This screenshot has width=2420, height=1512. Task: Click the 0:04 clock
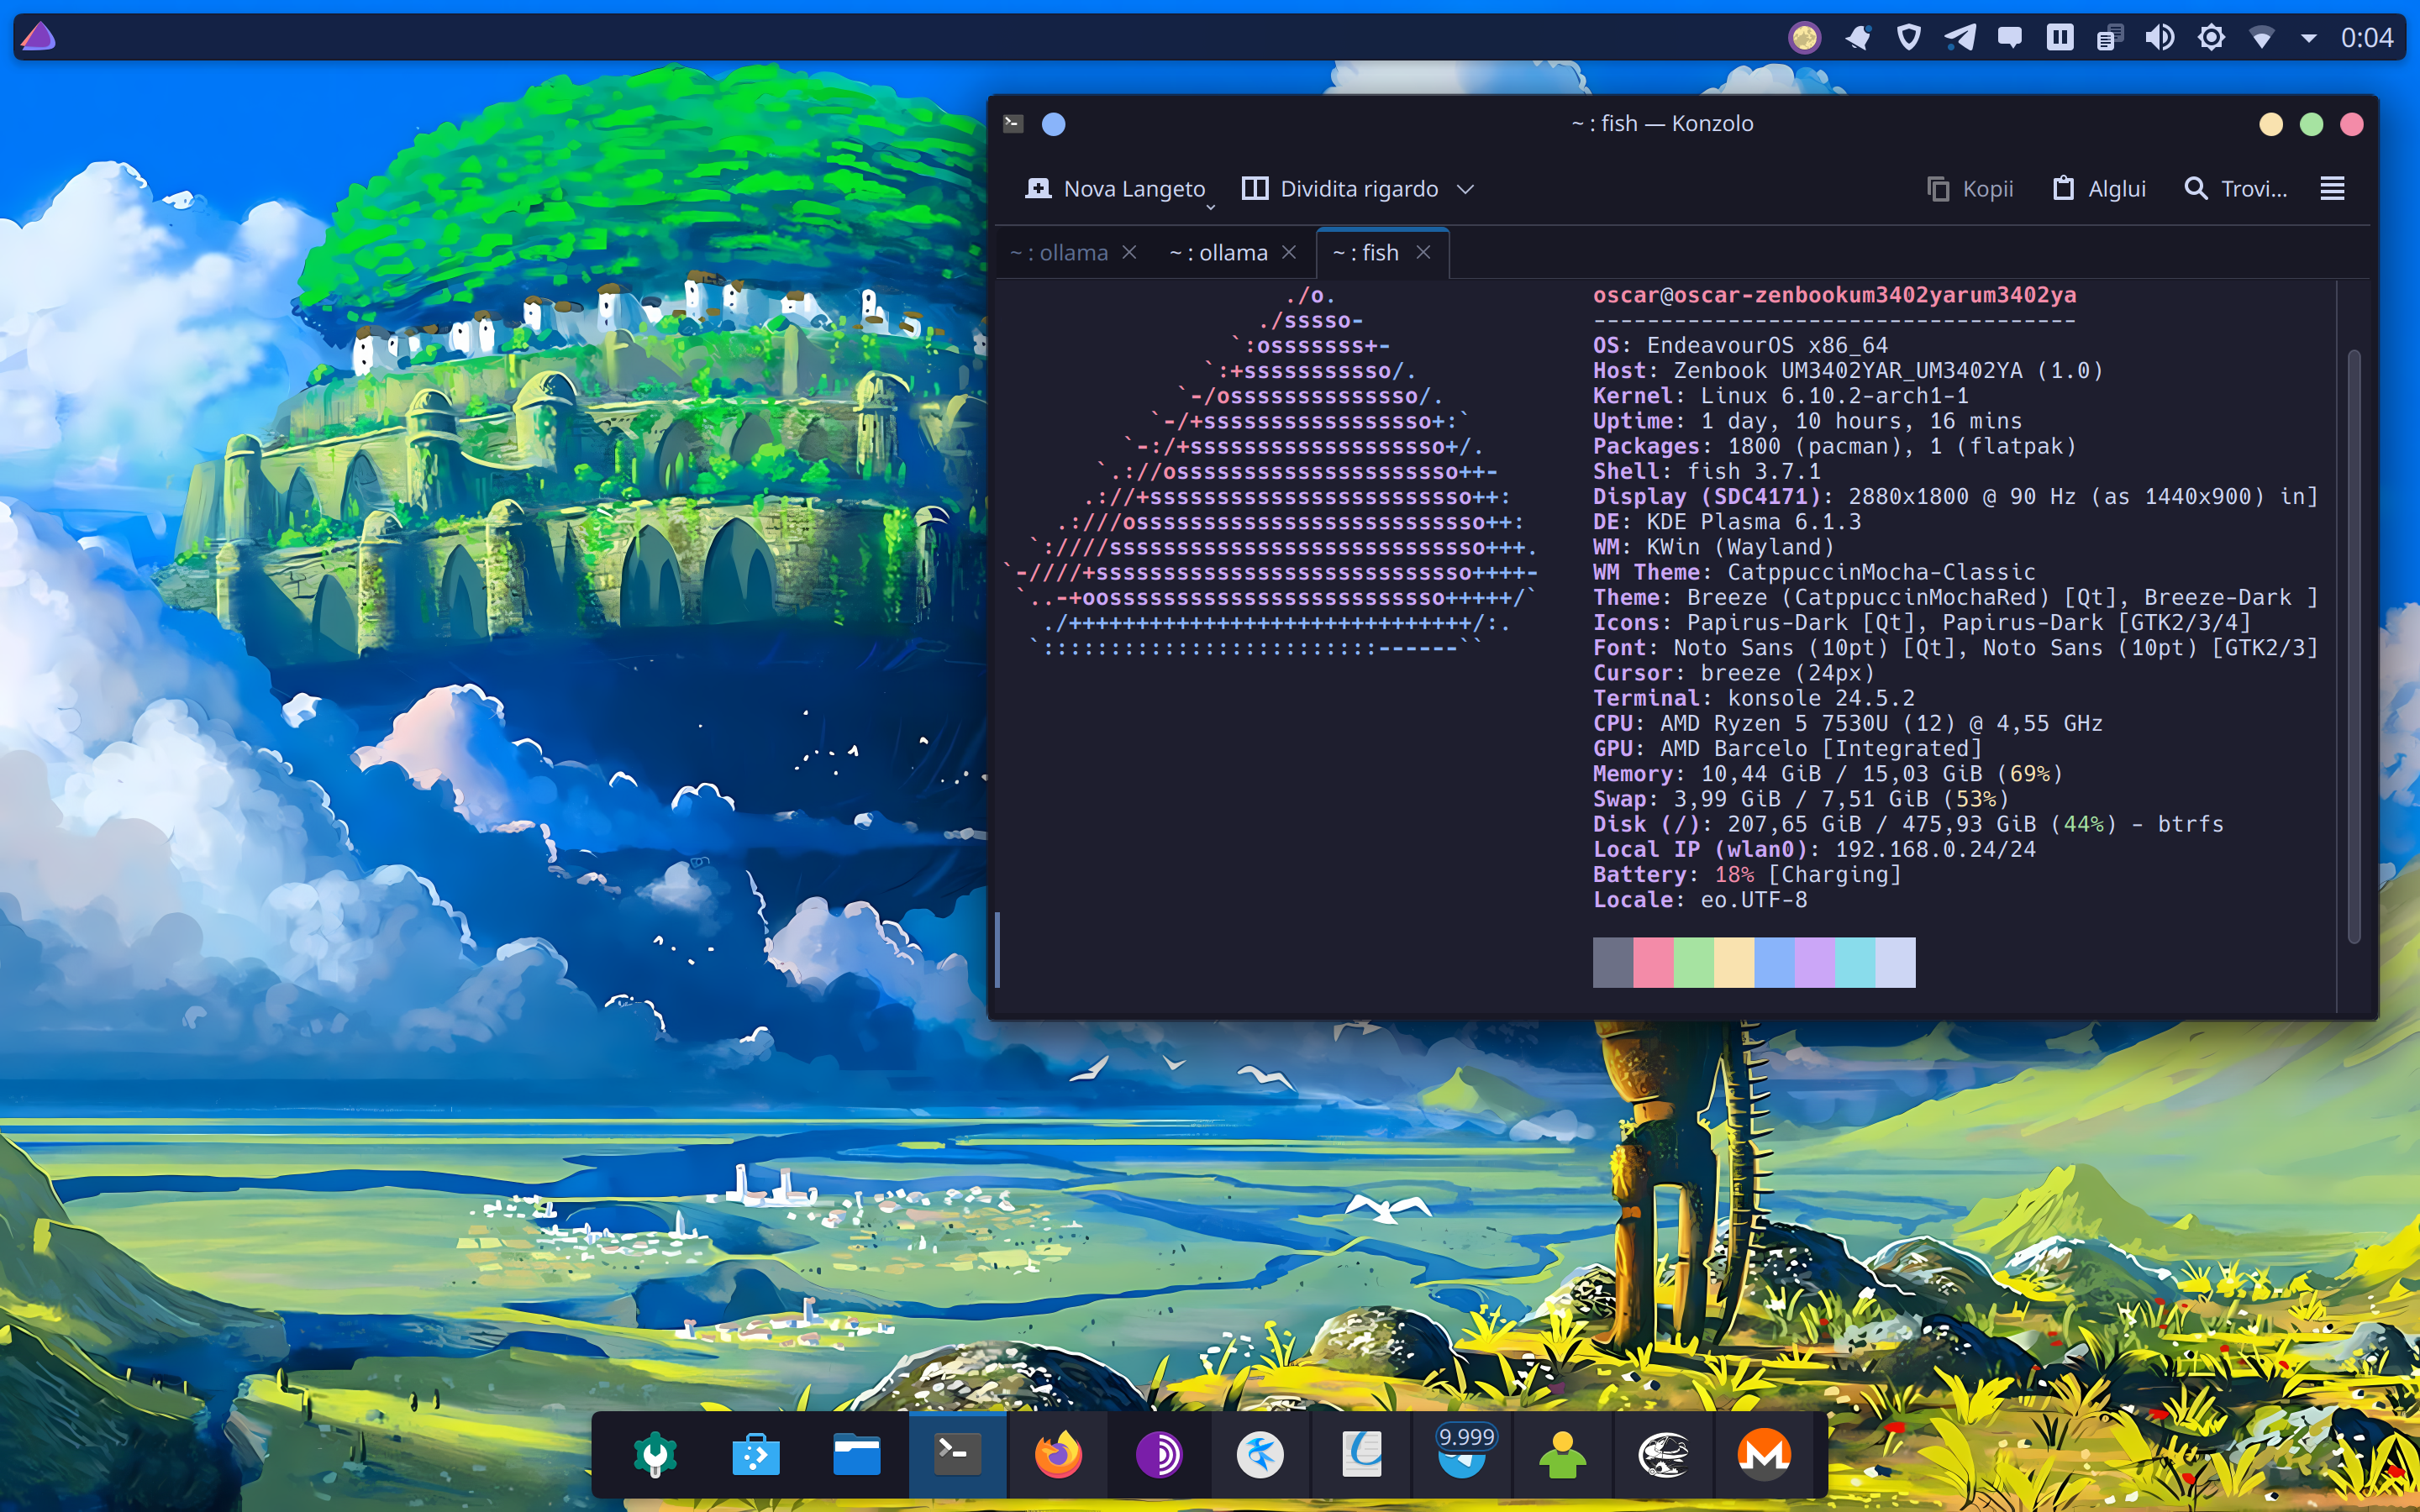[2366, 38]
